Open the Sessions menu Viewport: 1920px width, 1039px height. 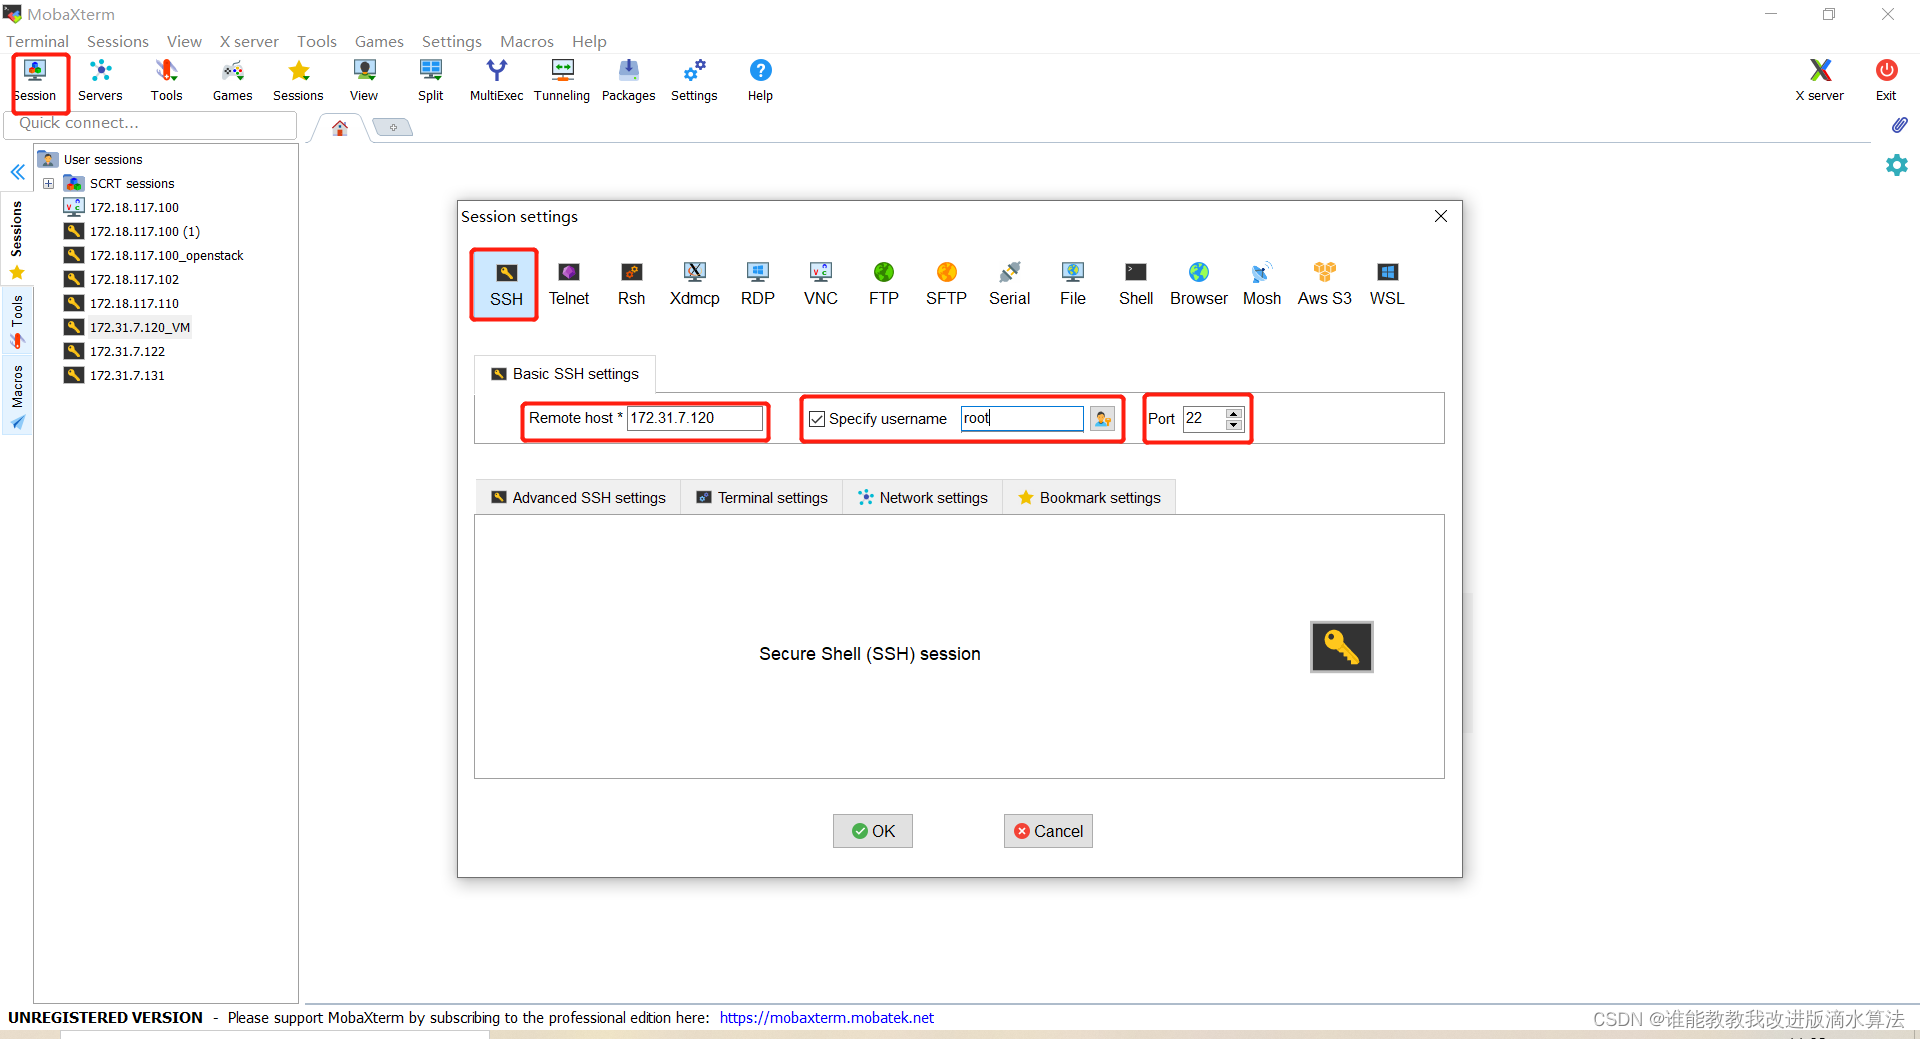[118, 41]
